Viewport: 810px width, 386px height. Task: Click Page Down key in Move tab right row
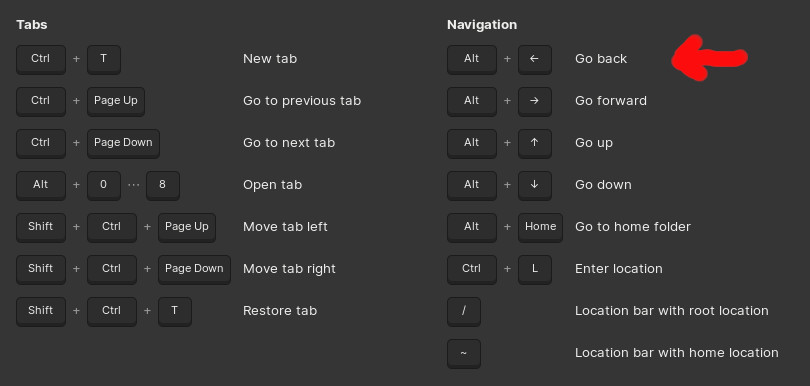tap(194, 269)
